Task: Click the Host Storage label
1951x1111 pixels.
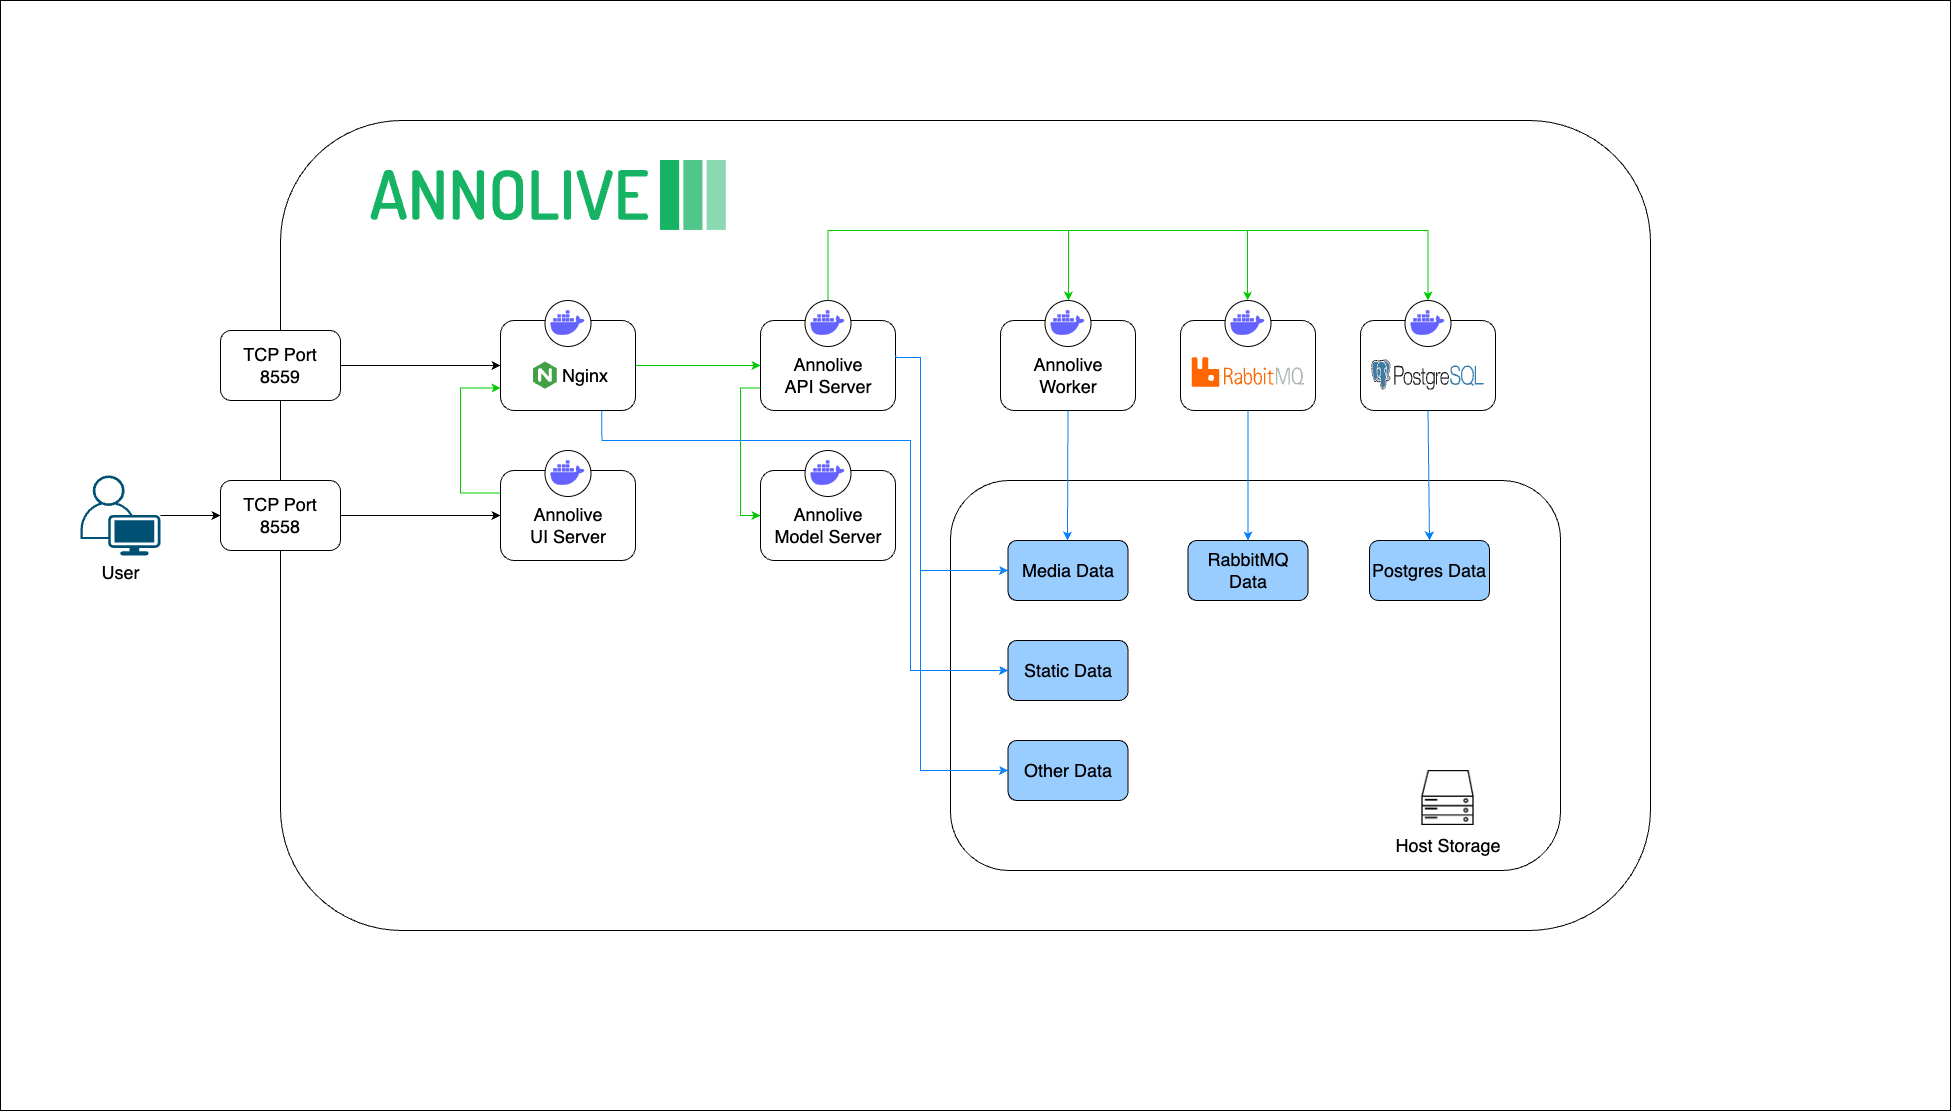Action: (x=1448, y=846)
